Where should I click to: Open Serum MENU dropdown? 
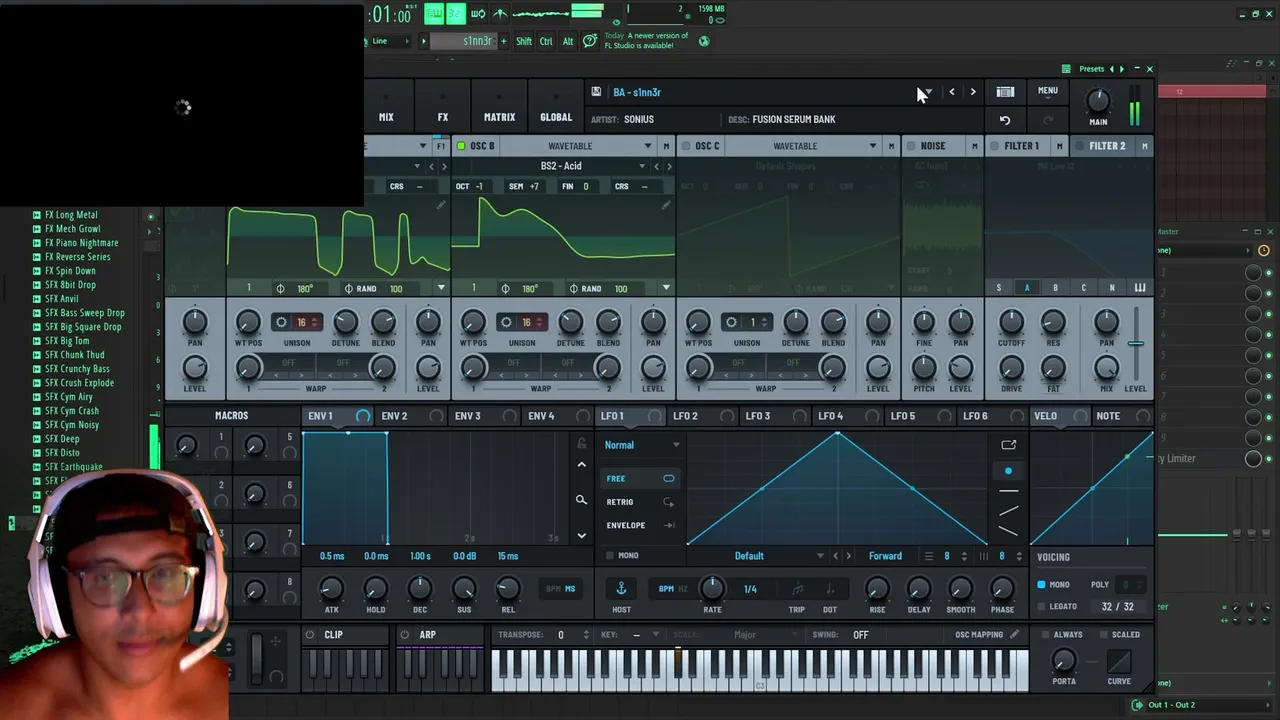tap(1047, 92)
